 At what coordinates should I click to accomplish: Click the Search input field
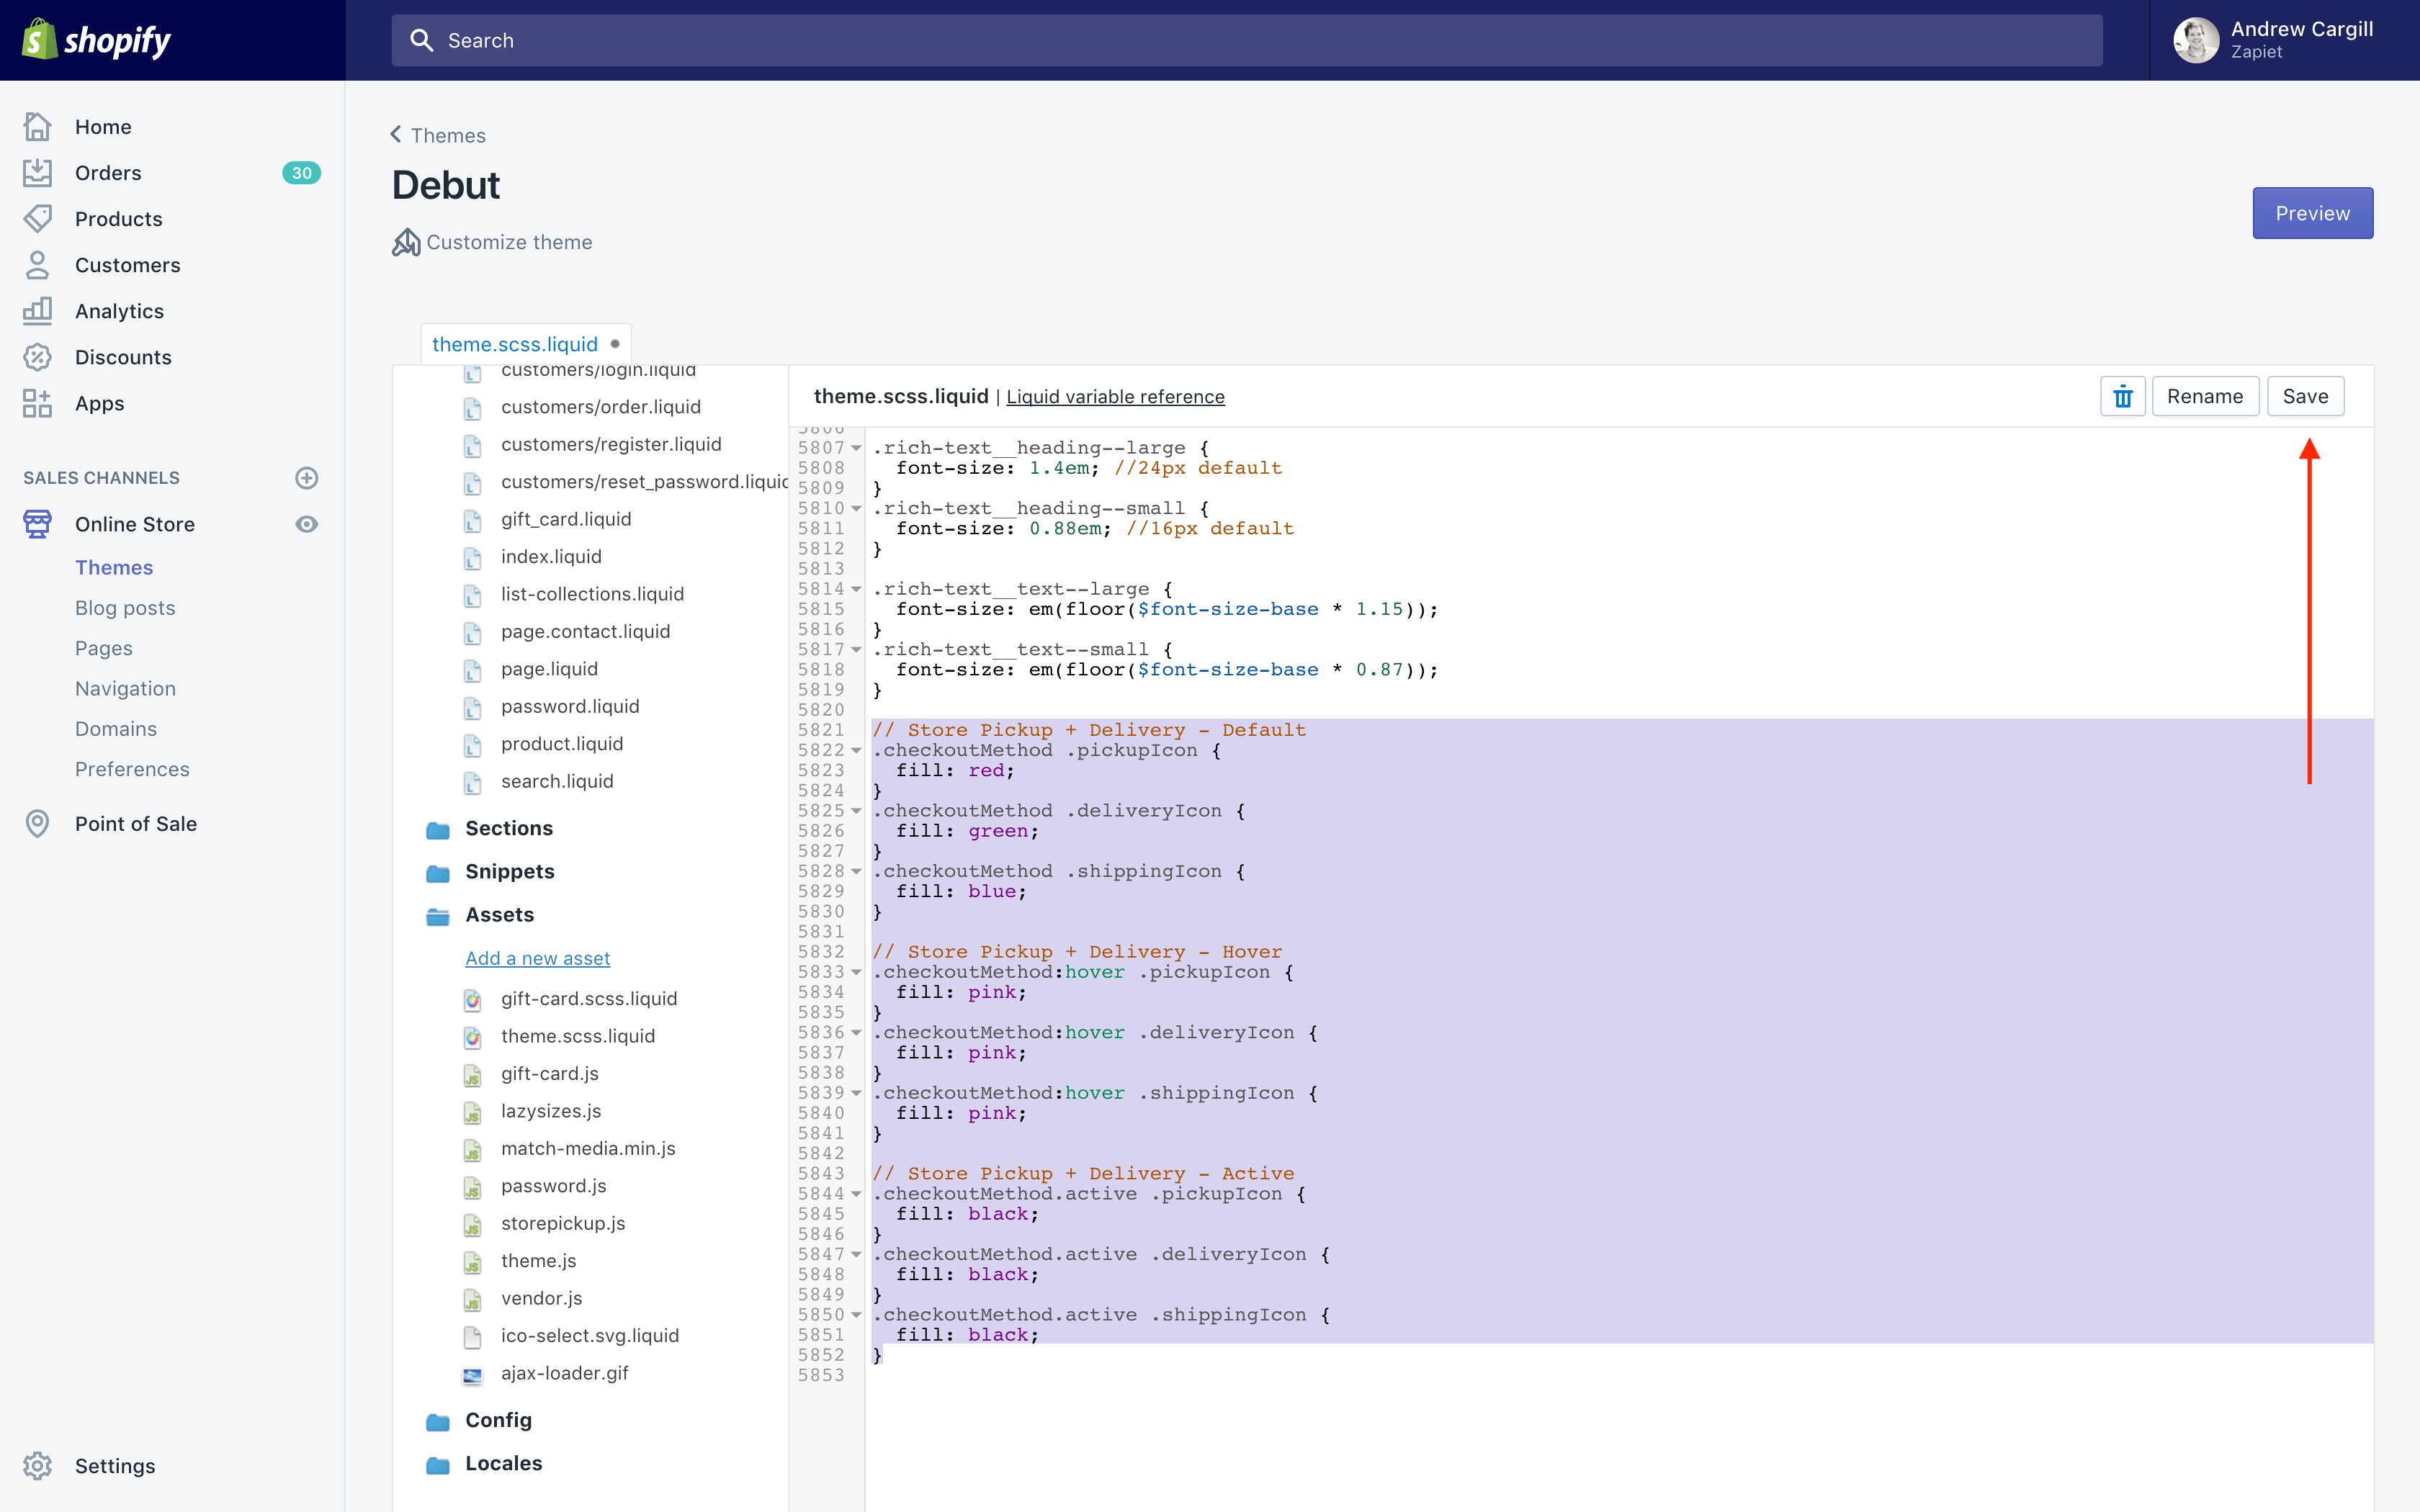[1246, 40]
